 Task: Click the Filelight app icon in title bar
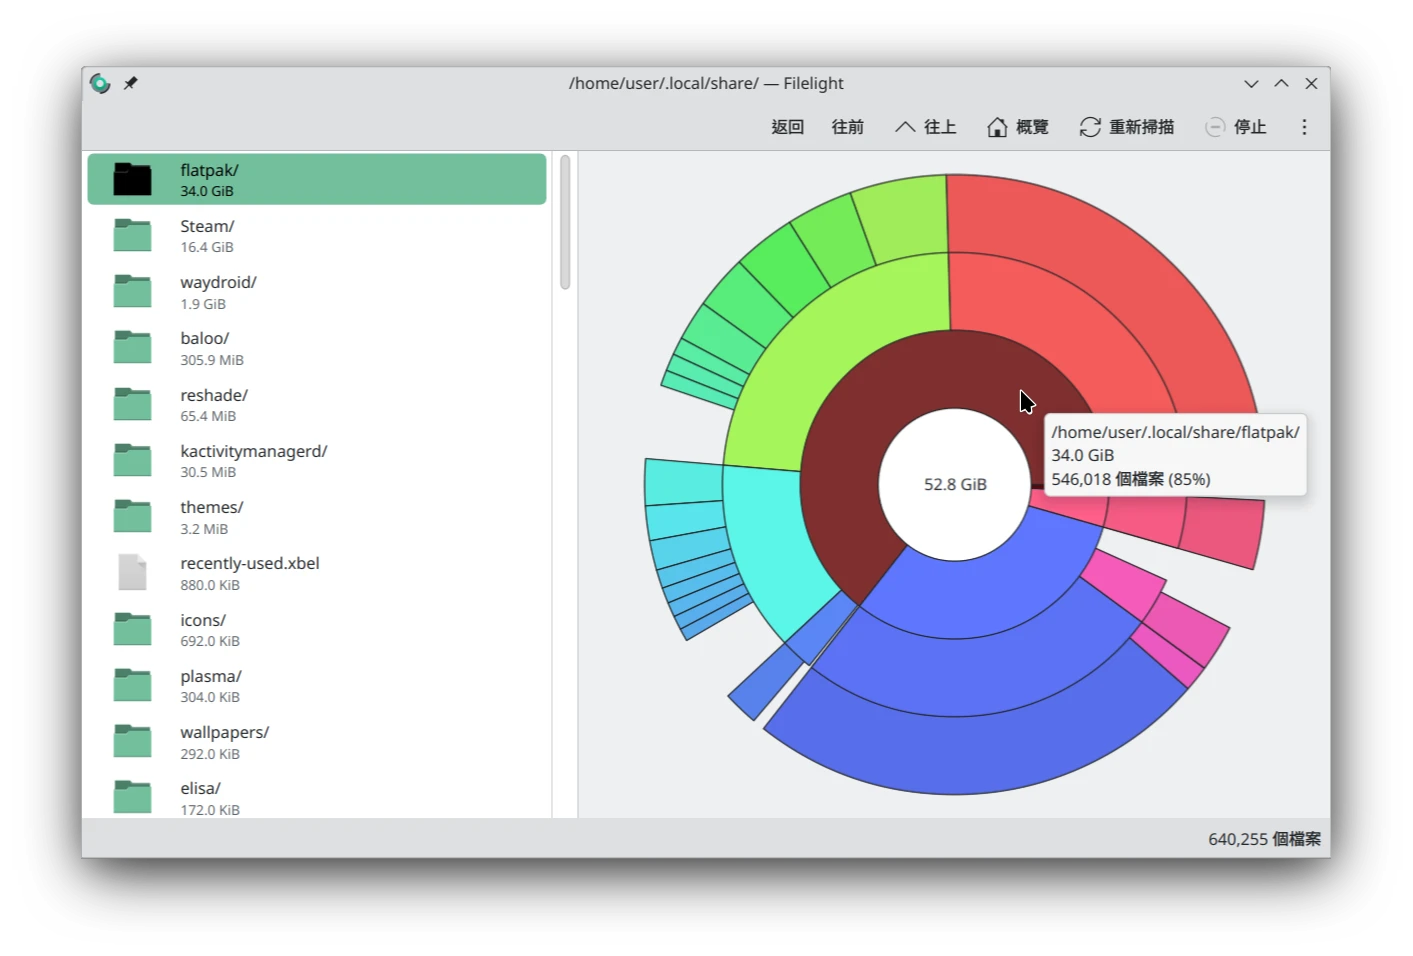click(100, 84)
